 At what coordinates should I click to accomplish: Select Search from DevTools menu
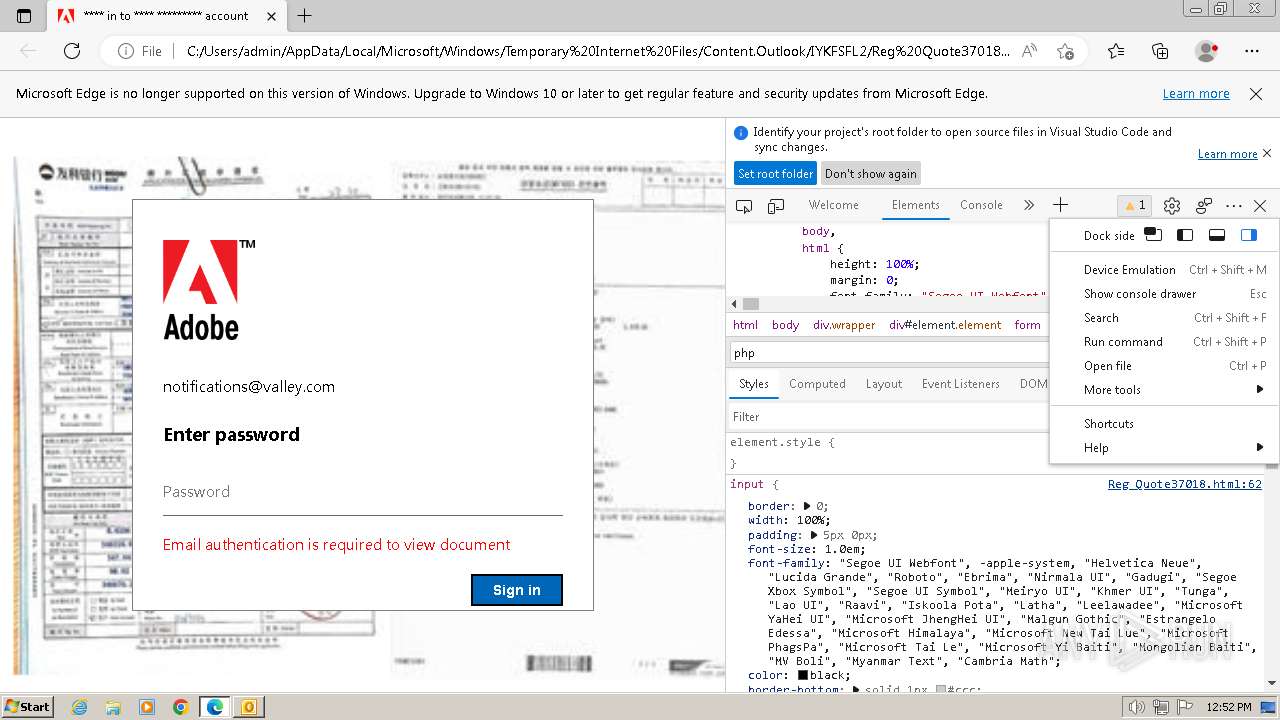click(1164, 318)
